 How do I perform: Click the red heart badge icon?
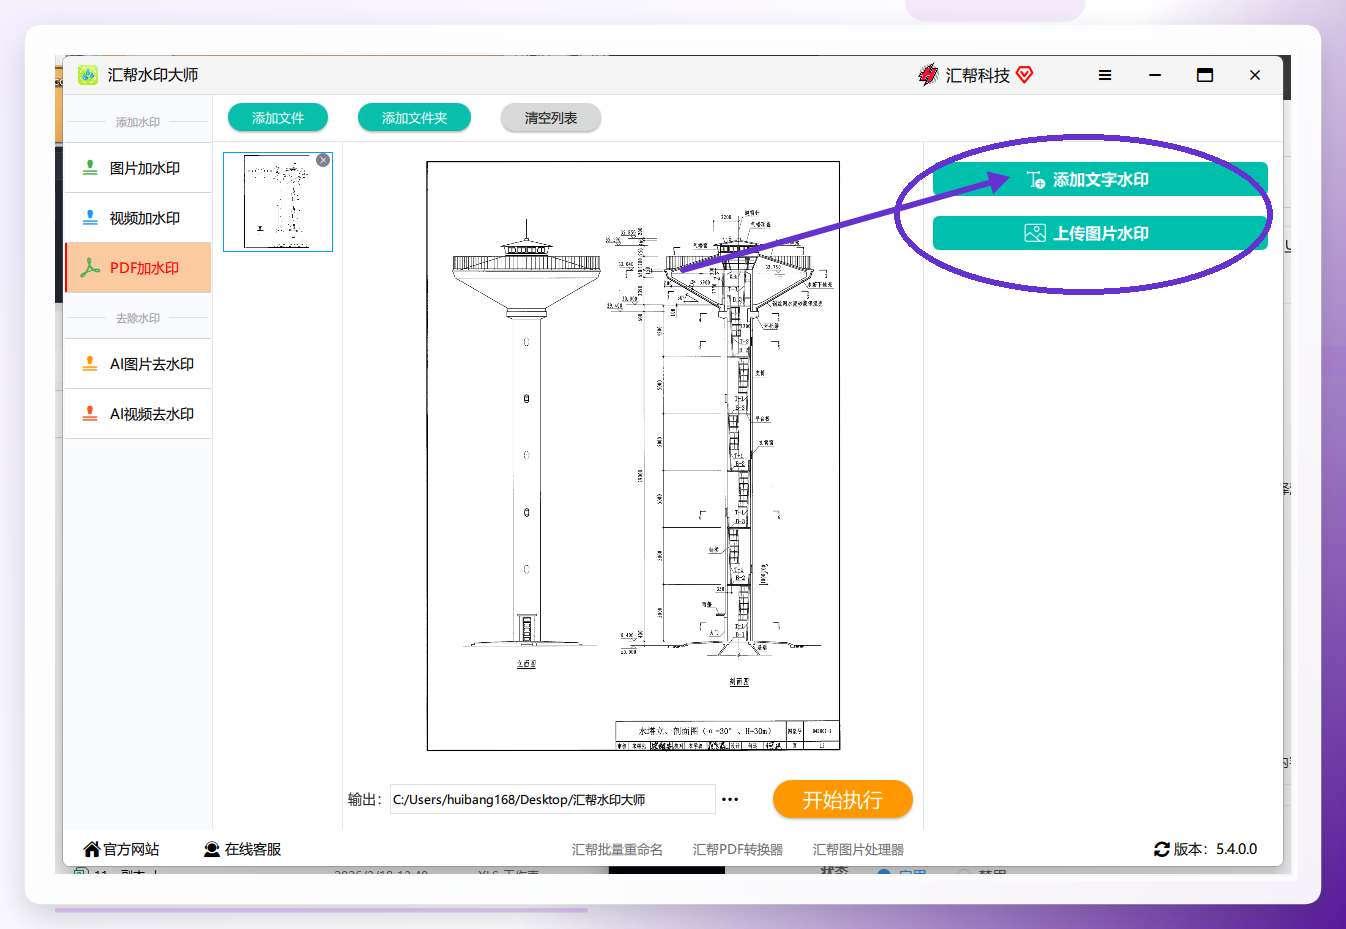click(1024, 75)
